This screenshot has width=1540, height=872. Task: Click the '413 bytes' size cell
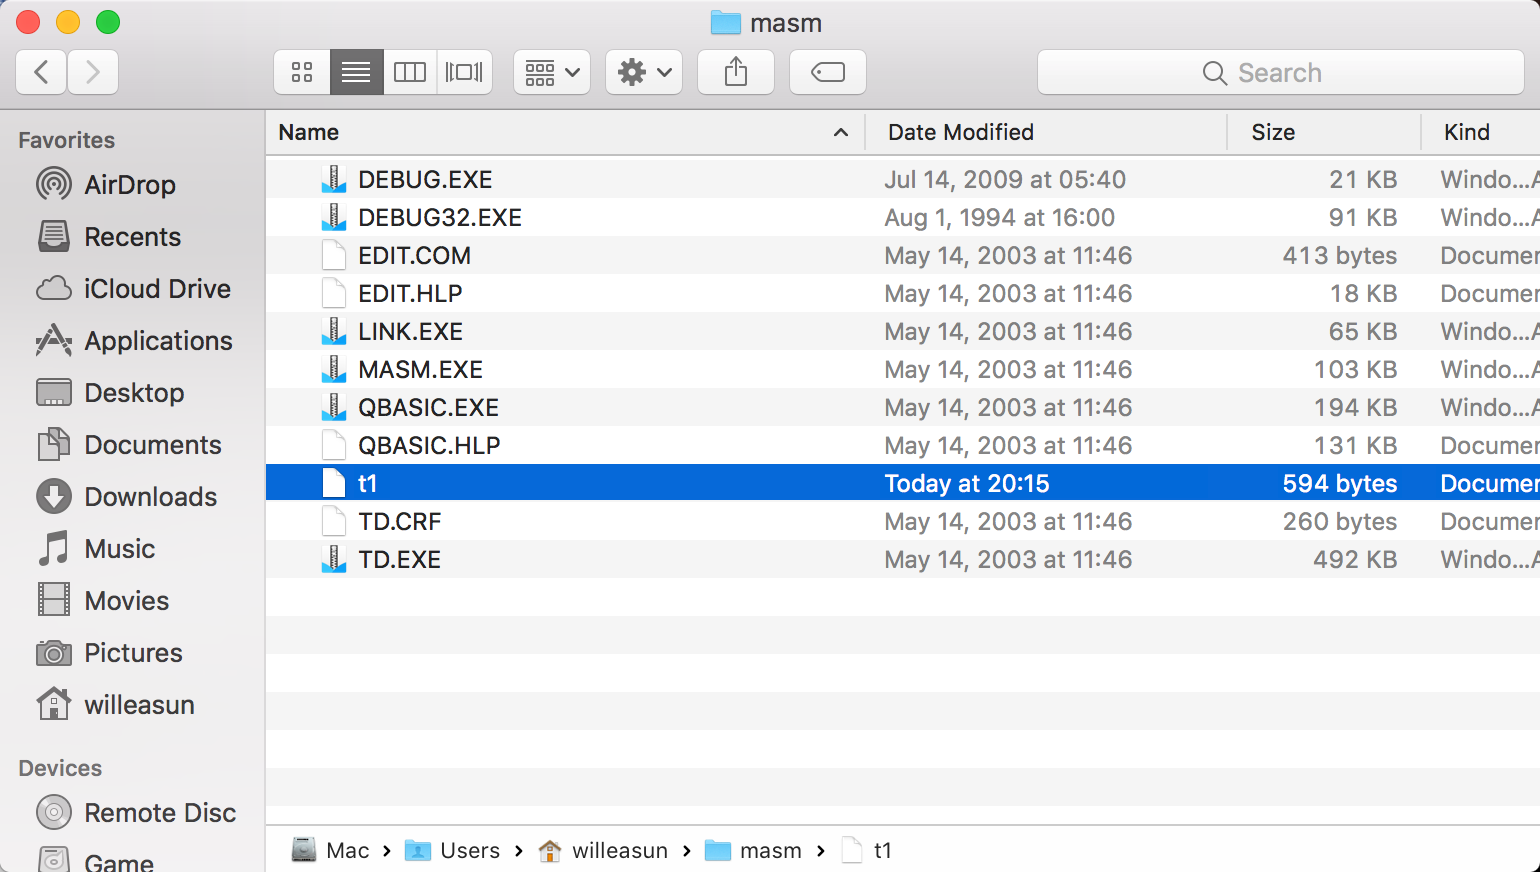pos(1340,256)
